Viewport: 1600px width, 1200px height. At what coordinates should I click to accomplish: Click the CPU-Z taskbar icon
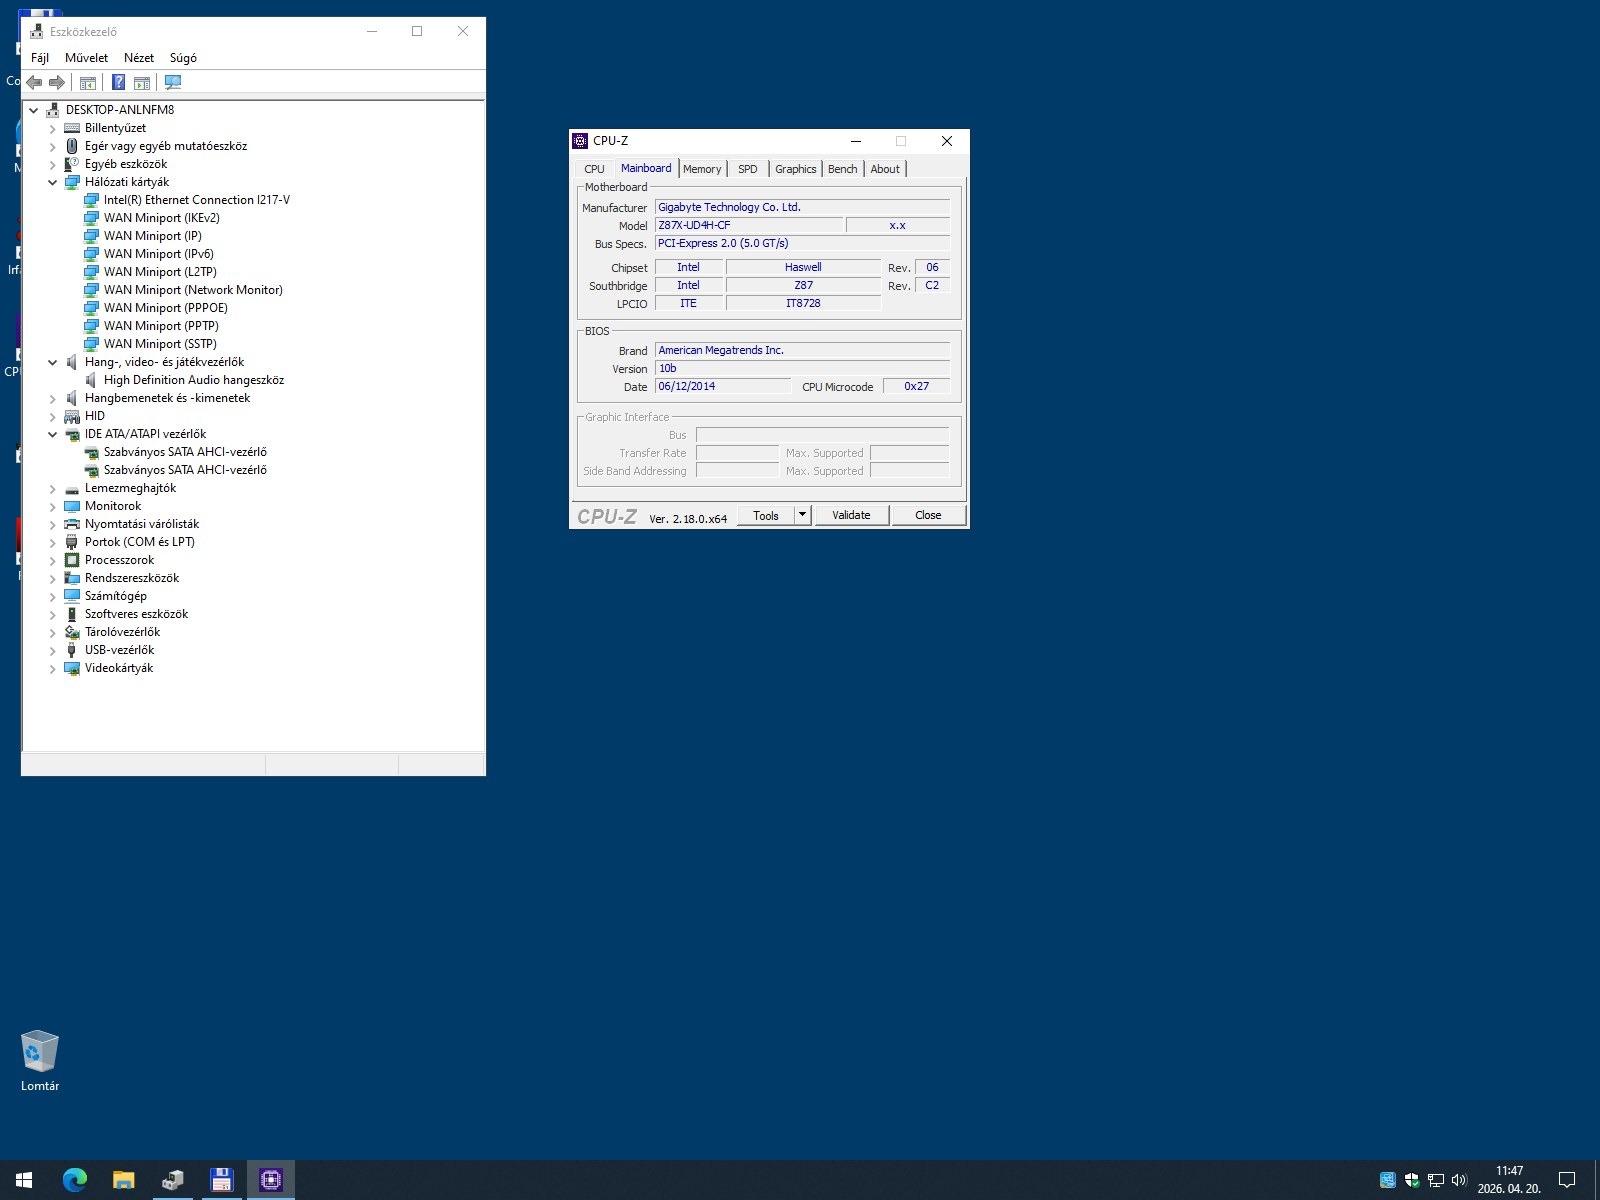270,1180
